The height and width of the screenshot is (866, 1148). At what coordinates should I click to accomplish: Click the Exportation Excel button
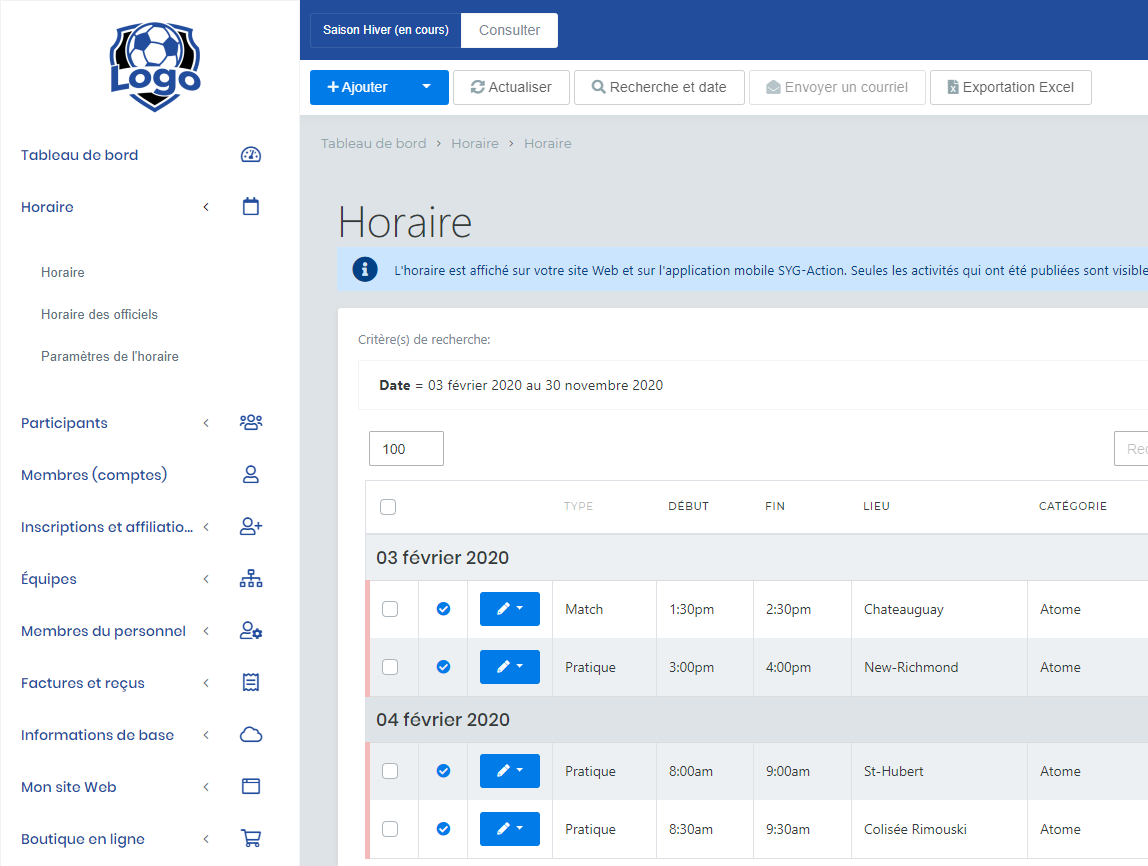(x=1010, y=87)
